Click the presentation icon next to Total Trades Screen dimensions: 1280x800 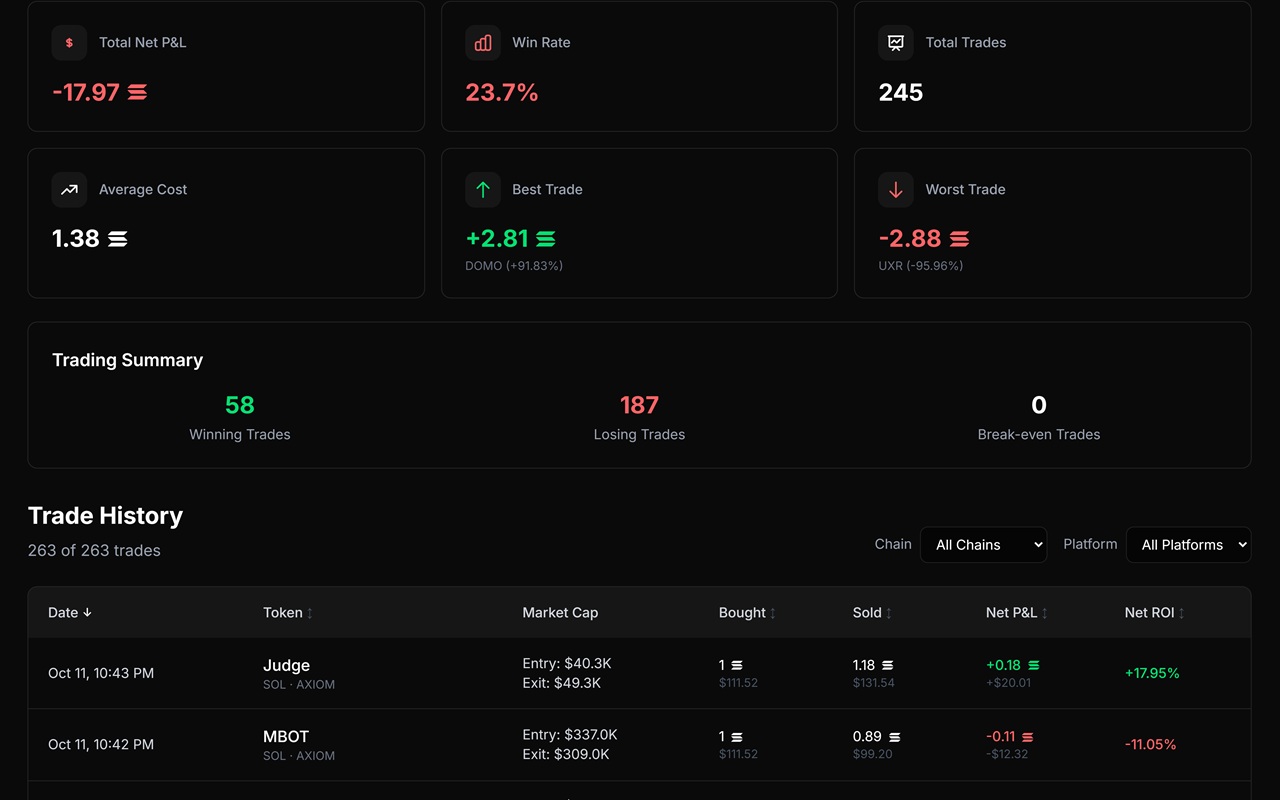point(896,43)
